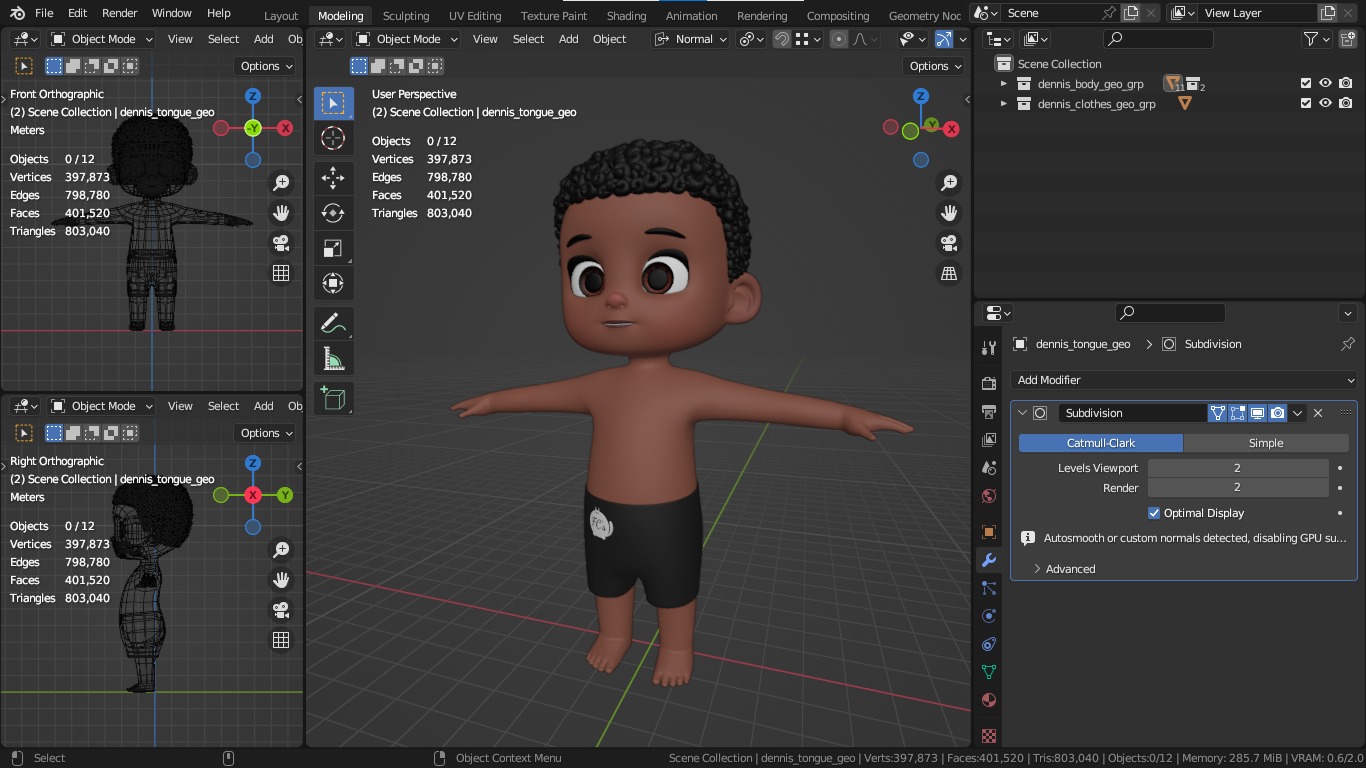
Task: Toggle Subdivision modifier viewport display
Action: [1258, 413]
